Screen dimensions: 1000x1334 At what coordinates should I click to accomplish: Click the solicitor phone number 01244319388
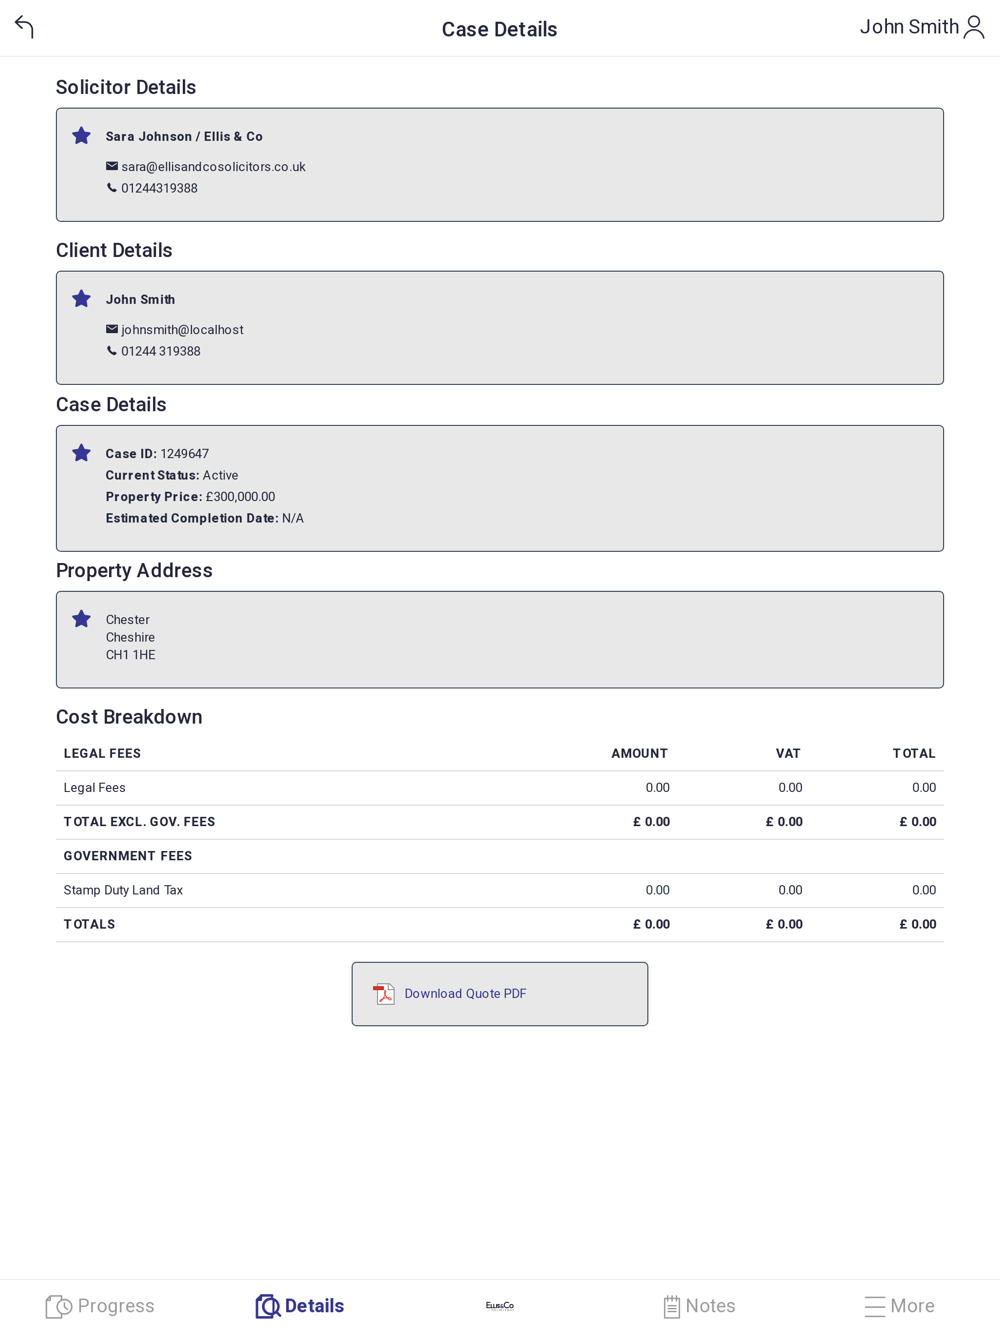(x=159, y=188)
